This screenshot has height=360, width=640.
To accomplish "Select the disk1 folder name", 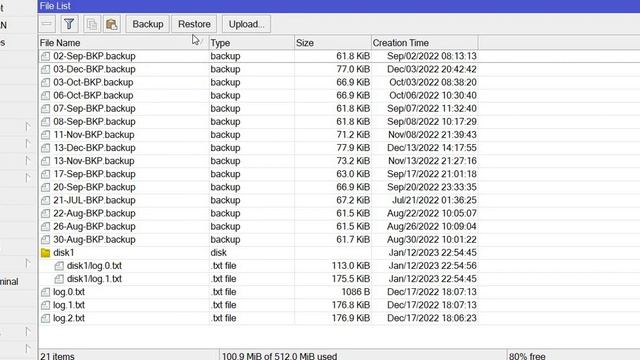I will click(x=64, y=253).
